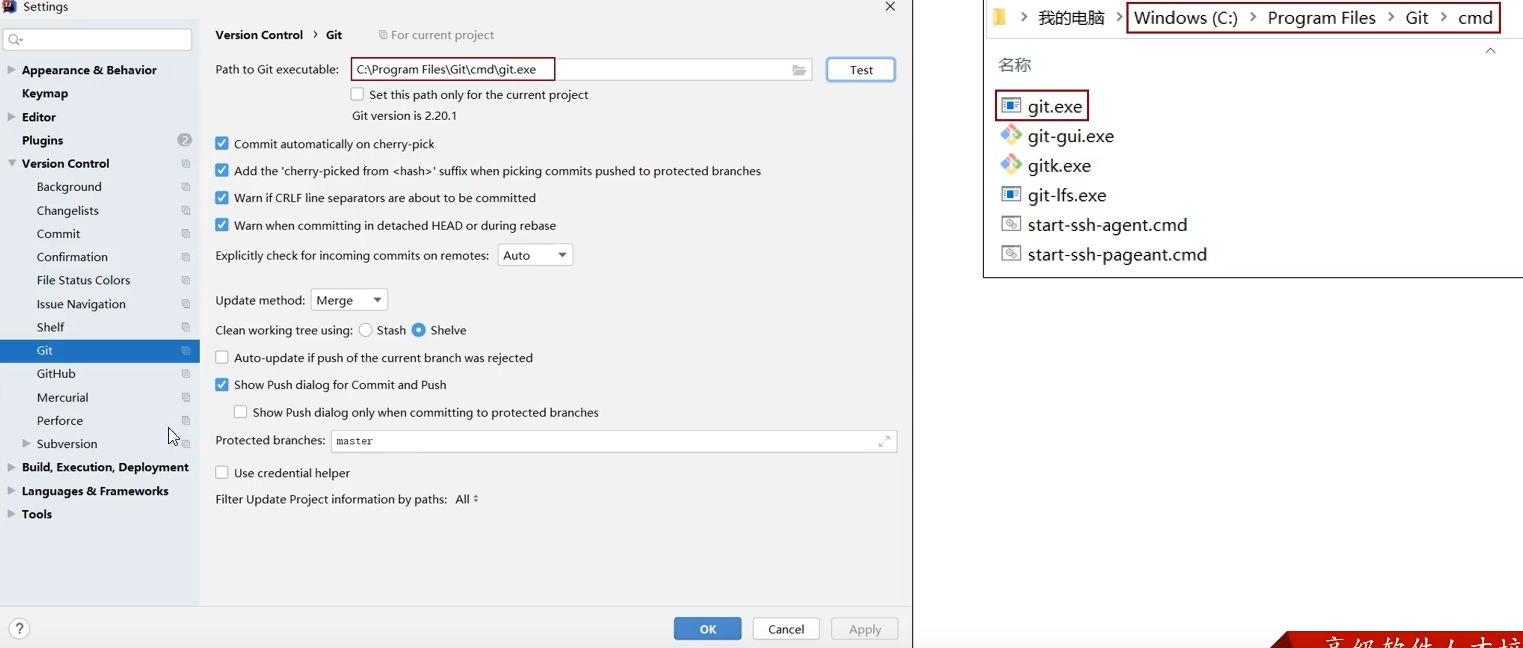
Task: Click the start-ssh-agent.cmd file icon
Action: [1011, 224]
